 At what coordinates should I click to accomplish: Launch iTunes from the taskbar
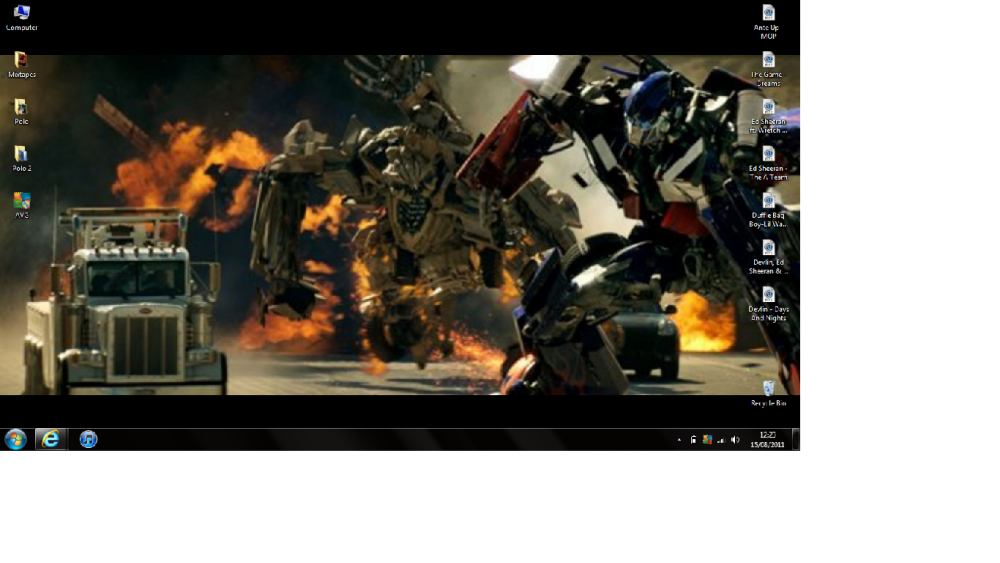click(88, 439)
